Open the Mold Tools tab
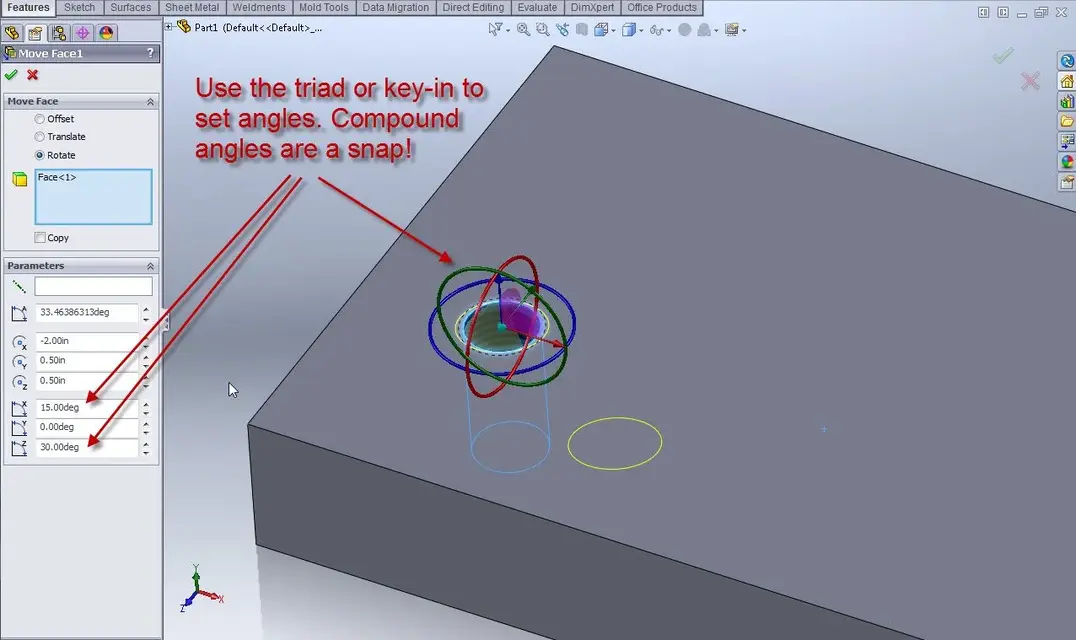Viewport: 1076px width, 640px height. pos(324,8)
